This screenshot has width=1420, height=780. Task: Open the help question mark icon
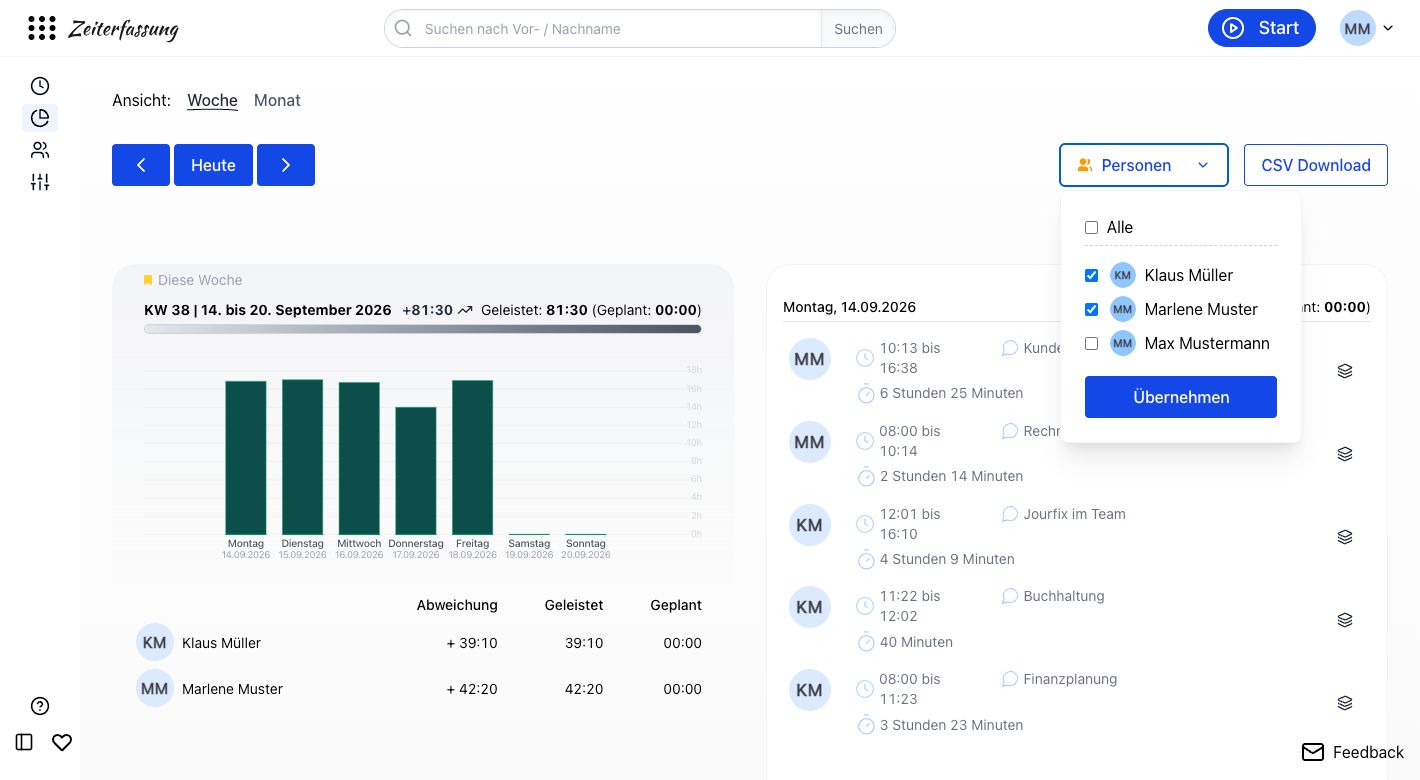tap(40, 706)
